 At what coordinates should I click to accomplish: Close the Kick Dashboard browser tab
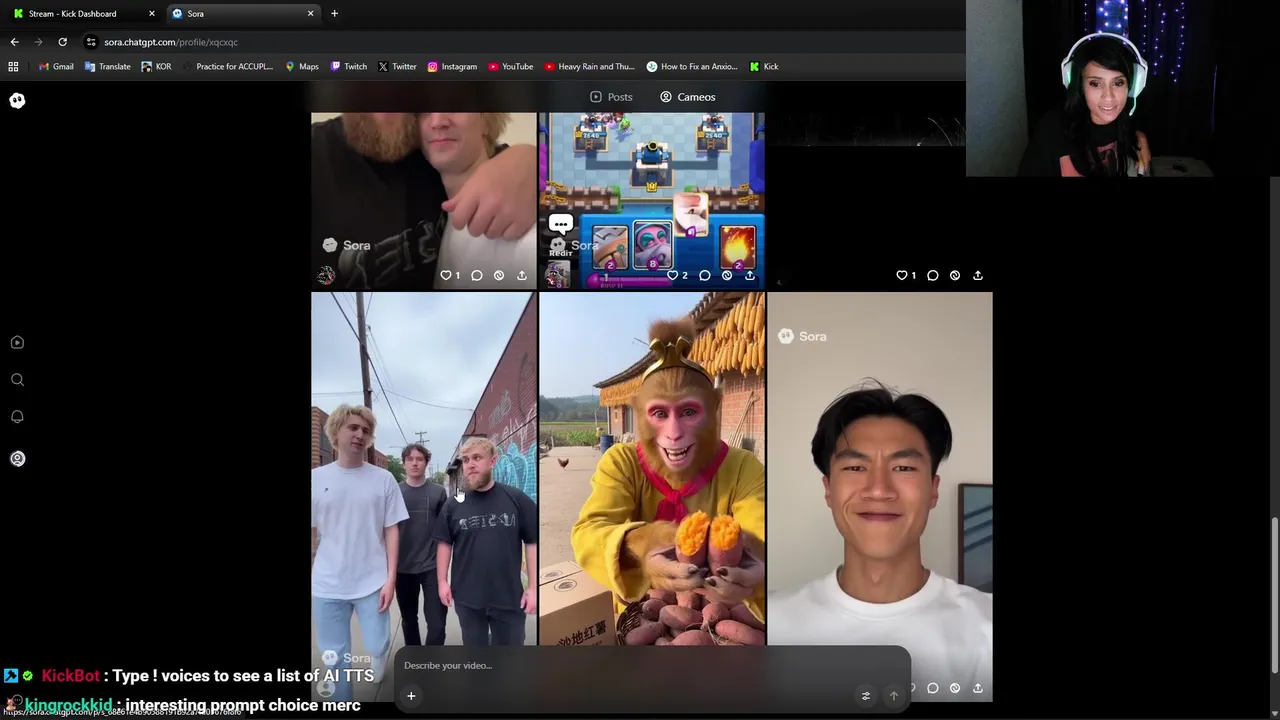152,14
